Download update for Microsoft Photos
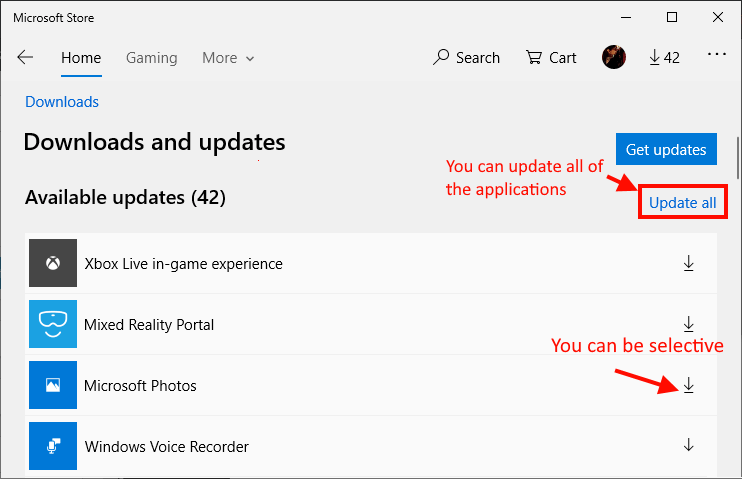This screenshot has width=742, height=479. click(689, 385)
